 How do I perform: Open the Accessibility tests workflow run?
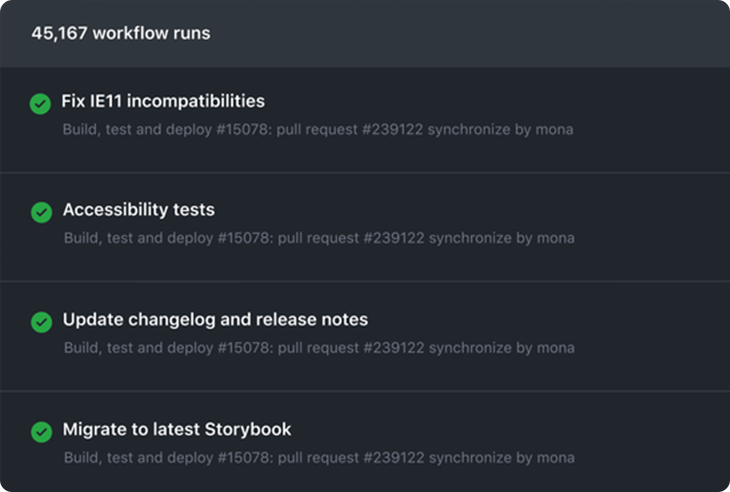[139, 210]
